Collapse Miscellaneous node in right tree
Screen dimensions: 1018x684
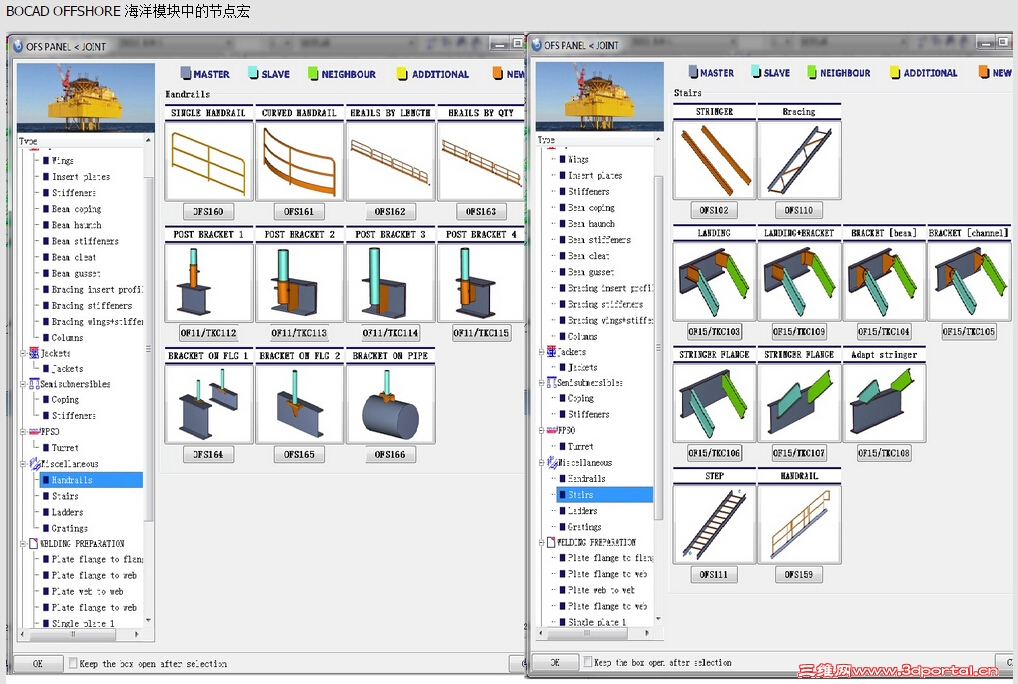[541, 463]
